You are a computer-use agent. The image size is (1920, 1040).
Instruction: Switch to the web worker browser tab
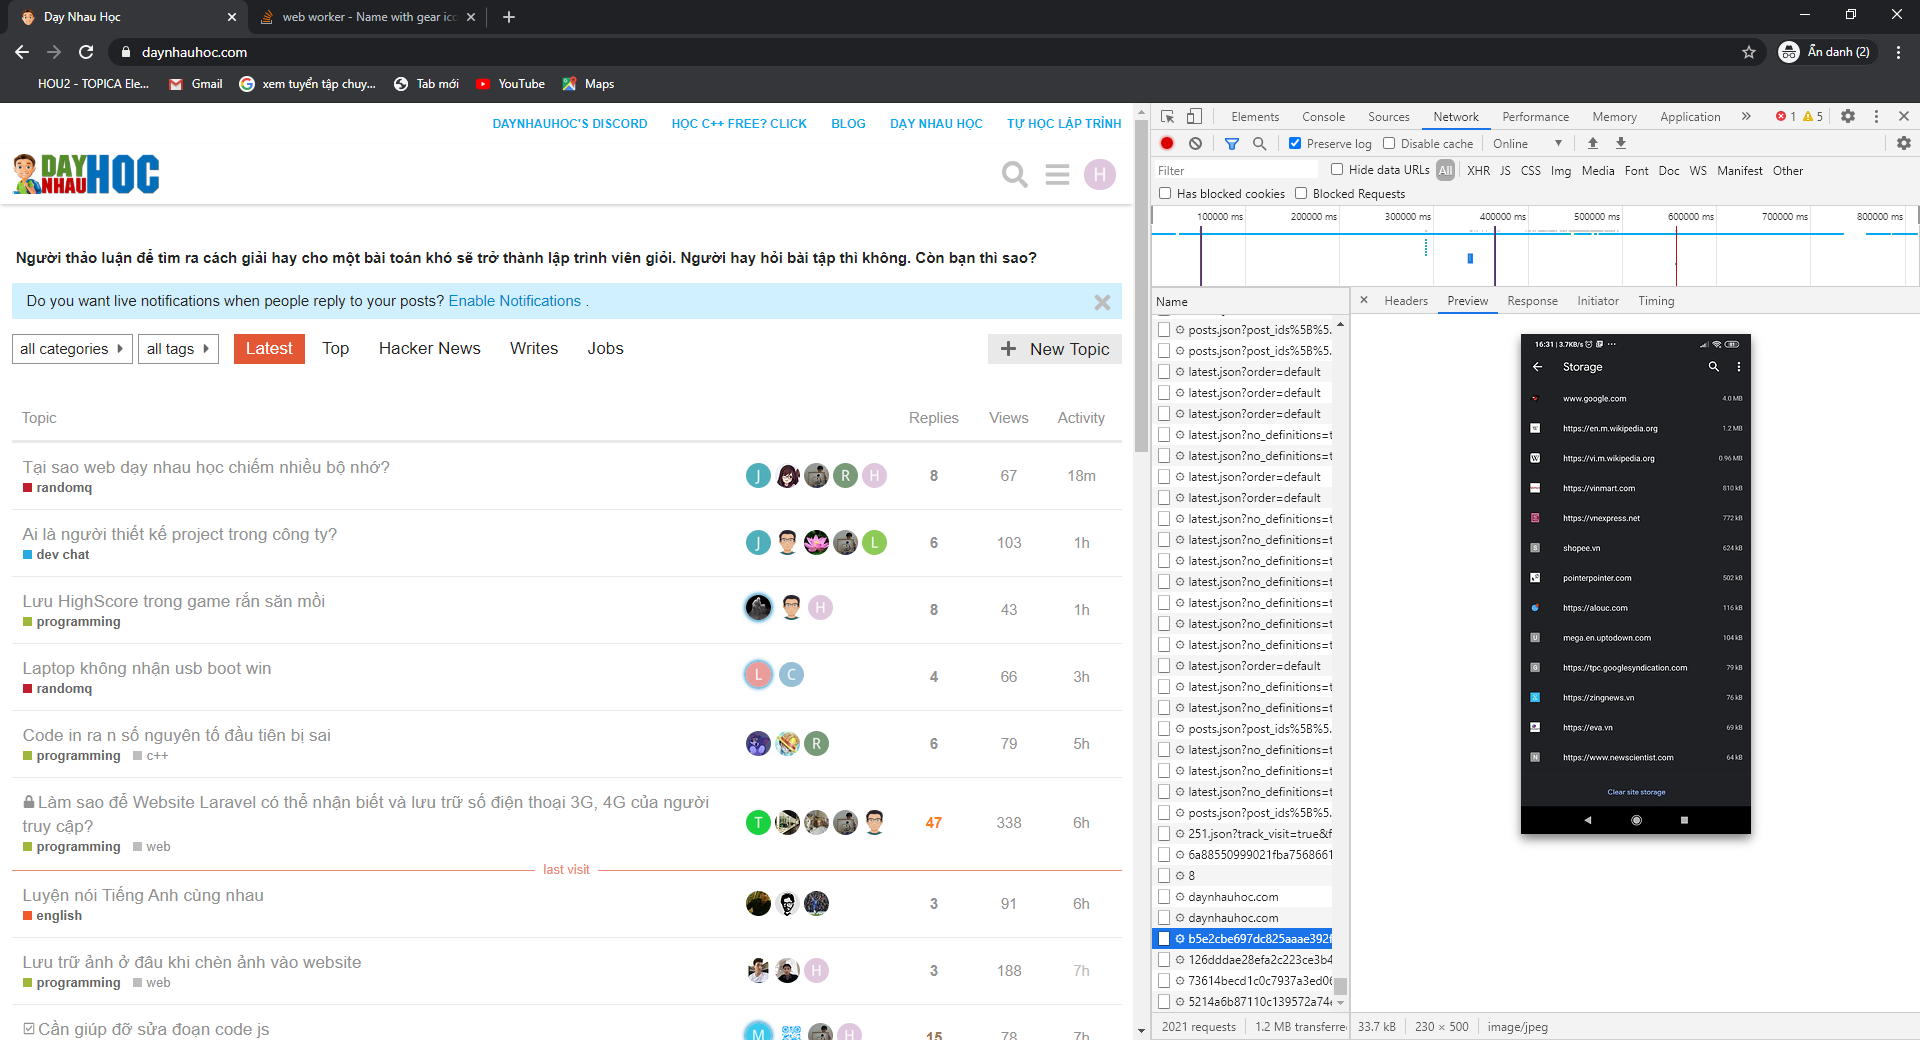tap(366, 17)
